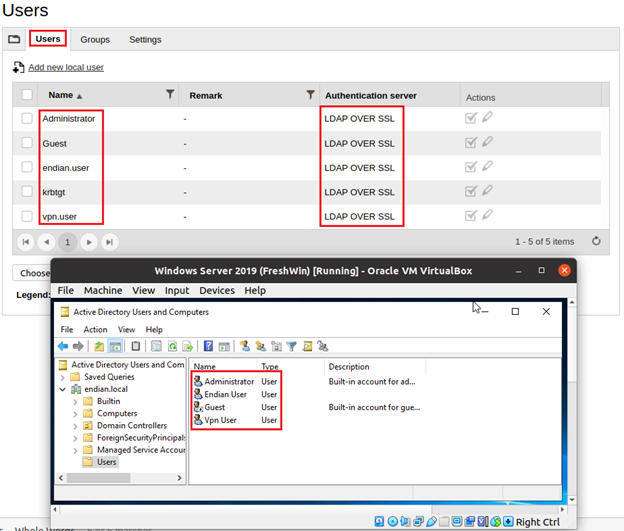Open the Choose dropdown below the table
This screenshot has width=624, height=531.
click(32, 273)
